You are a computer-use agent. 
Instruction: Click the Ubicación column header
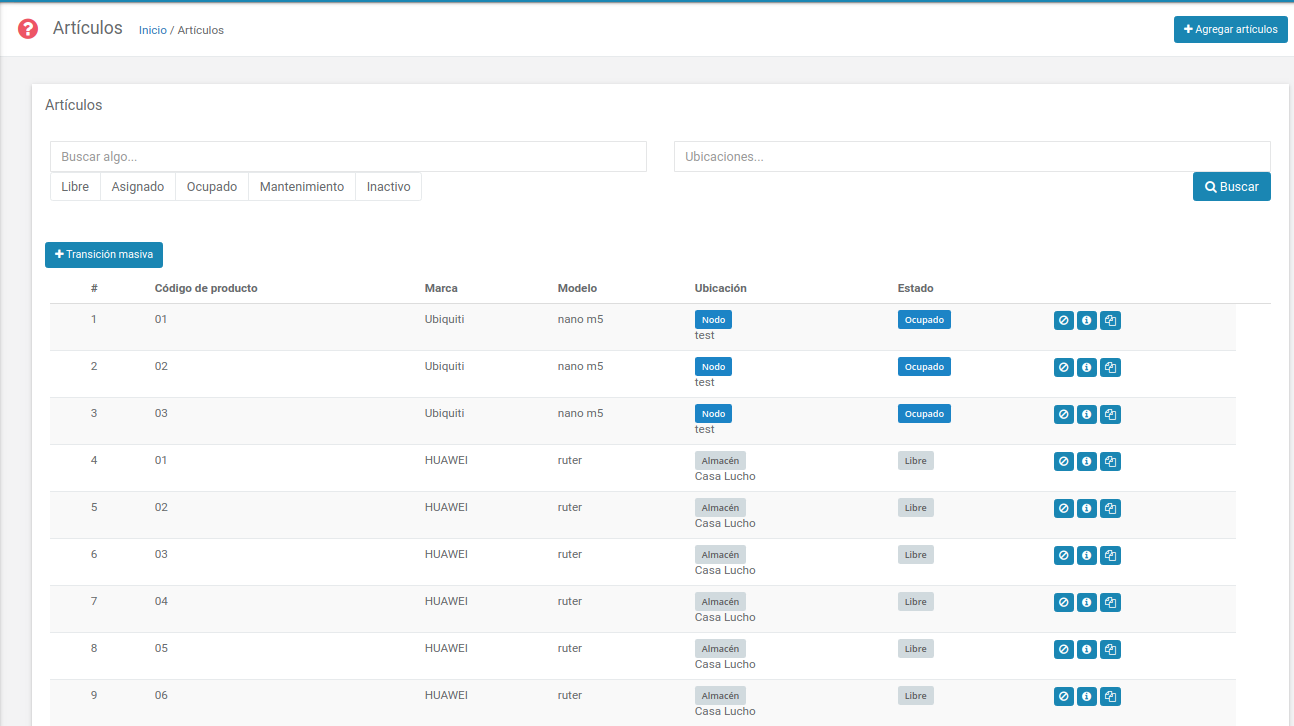click(x=721, y=288)
